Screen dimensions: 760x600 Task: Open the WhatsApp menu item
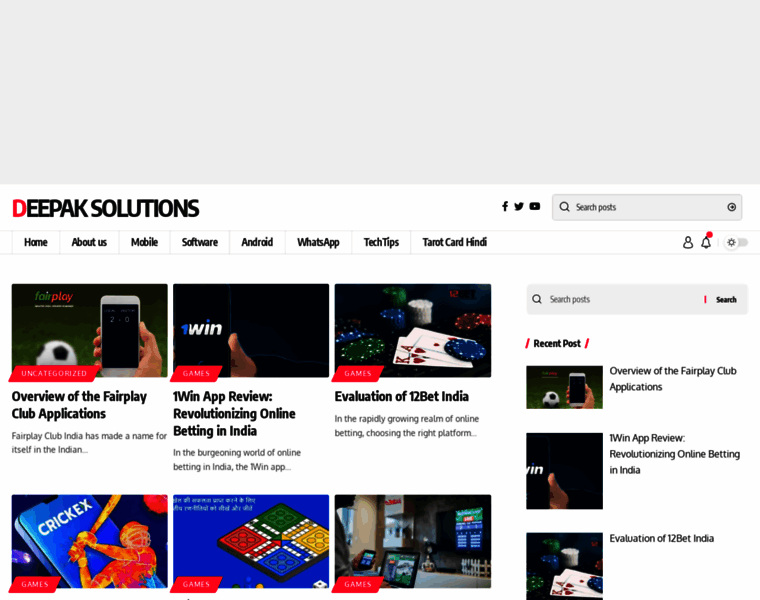pos(318,242)
